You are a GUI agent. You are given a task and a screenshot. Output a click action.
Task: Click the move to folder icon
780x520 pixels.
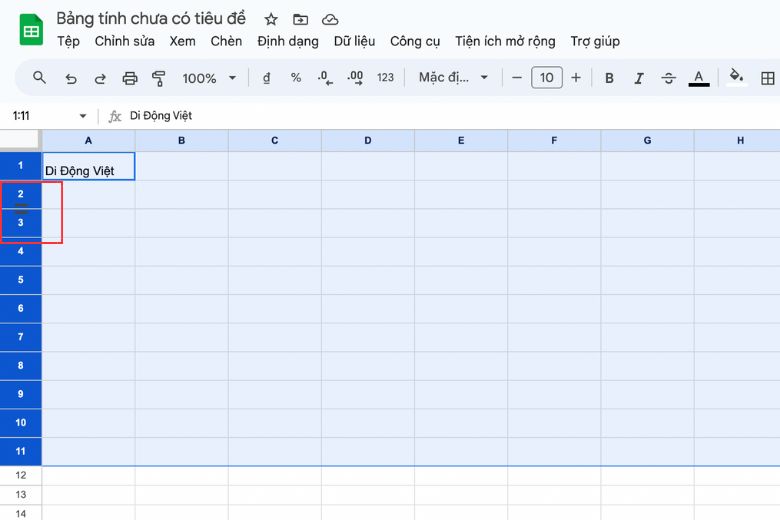coord(300,19)
